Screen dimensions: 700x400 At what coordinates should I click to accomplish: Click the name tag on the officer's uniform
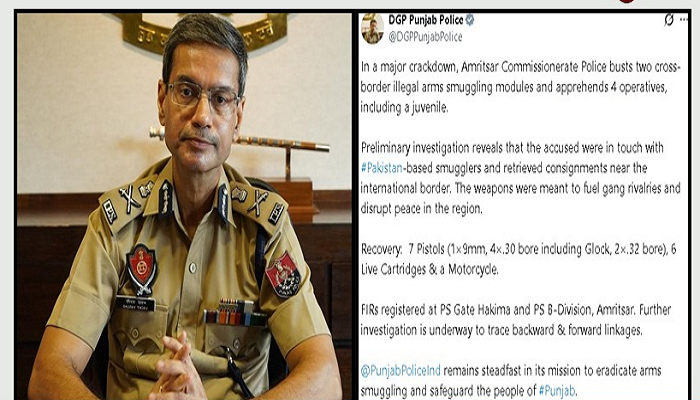pyautogui.click(x=135, y=304)
